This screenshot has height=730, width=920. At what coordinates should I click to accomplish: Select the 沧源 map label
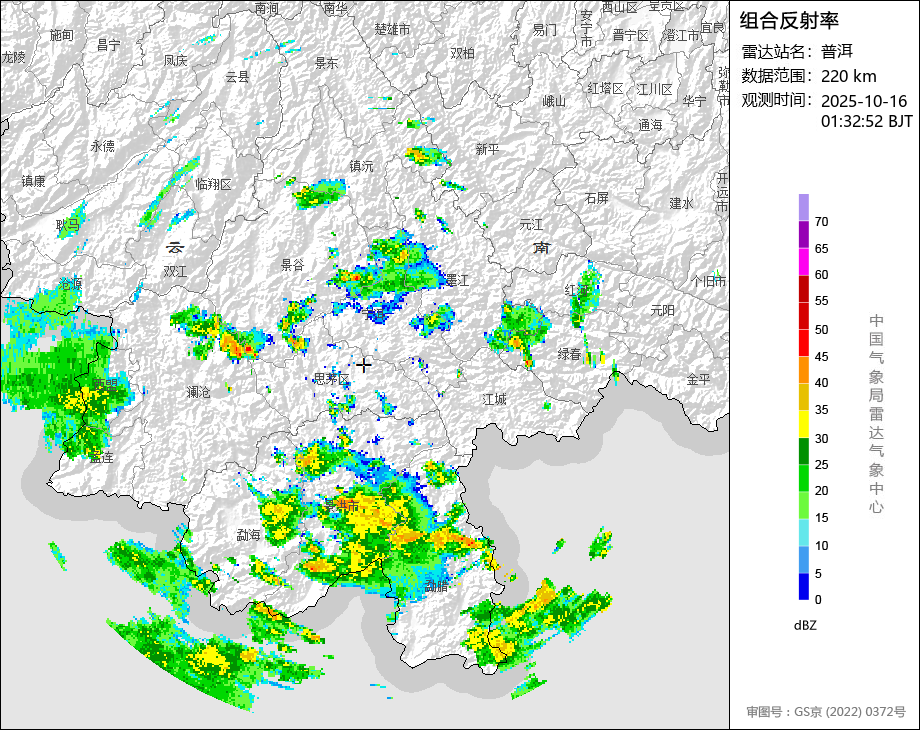(x=70, y=284)
